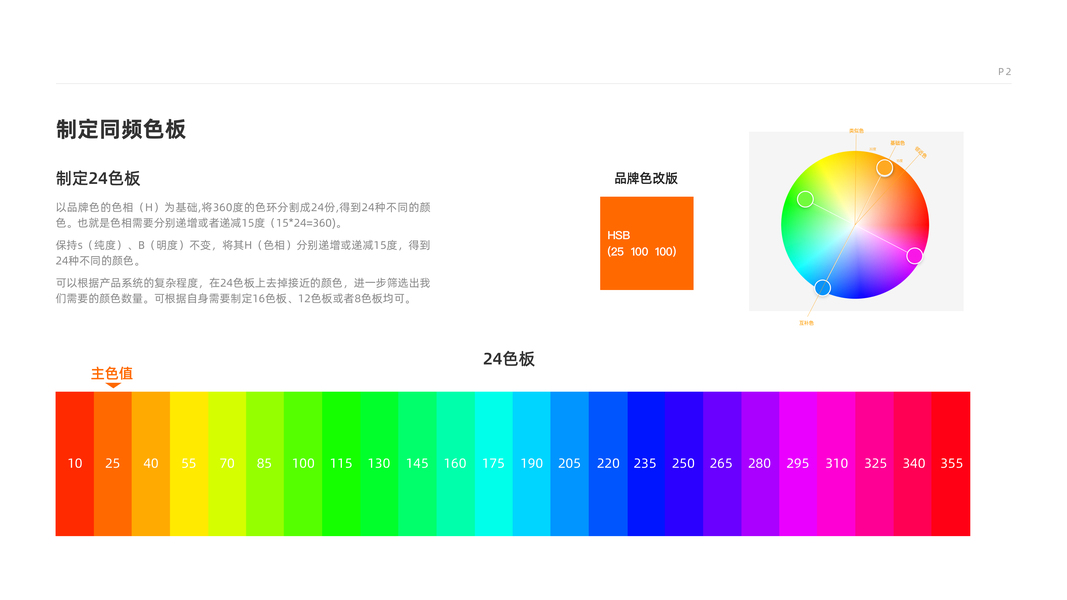1067x600 pixels.
Task: Click the swatch labeled 85
Action: pyautogui.click(x=265, y=463)
